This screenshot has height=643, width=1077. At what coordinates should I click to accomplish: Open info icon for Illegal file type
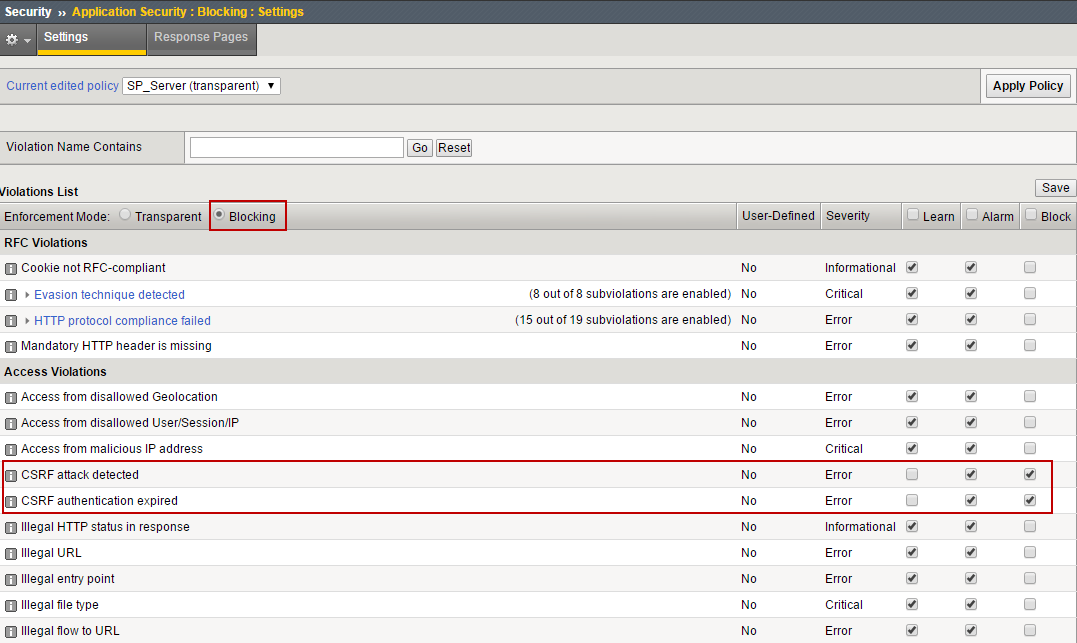(x=11, y=606)
